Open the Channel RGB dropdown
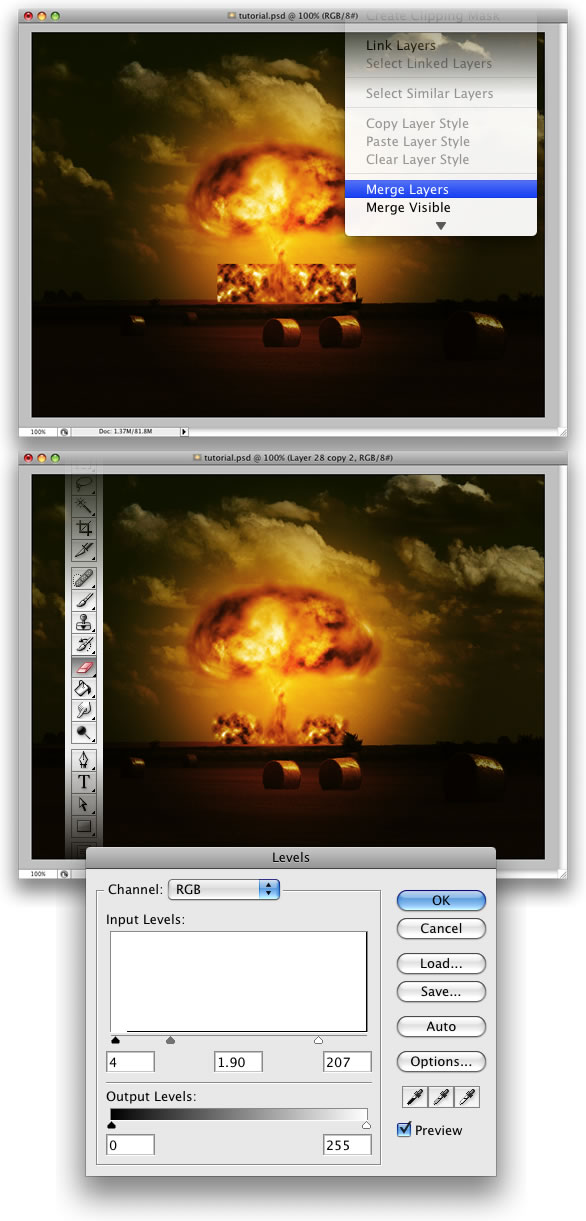This screenshot has width=586, height=1221. coord(223,888)
